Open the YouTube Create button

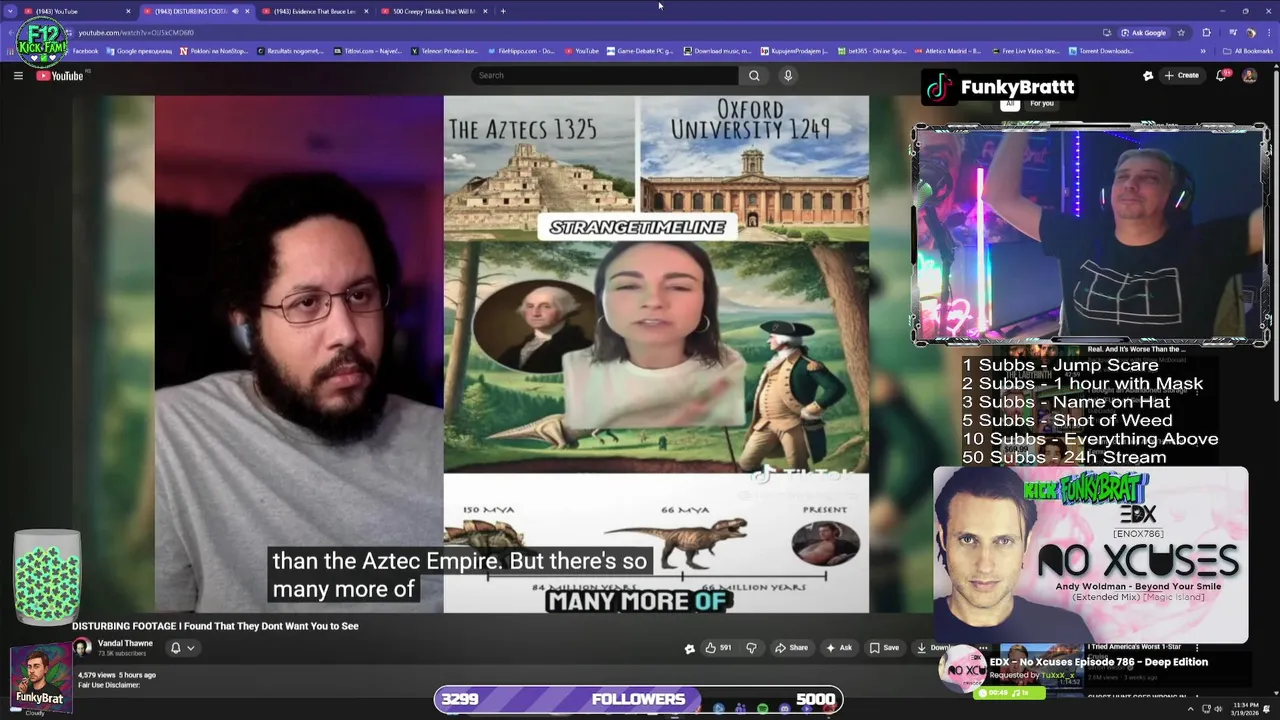[1181, 75]
